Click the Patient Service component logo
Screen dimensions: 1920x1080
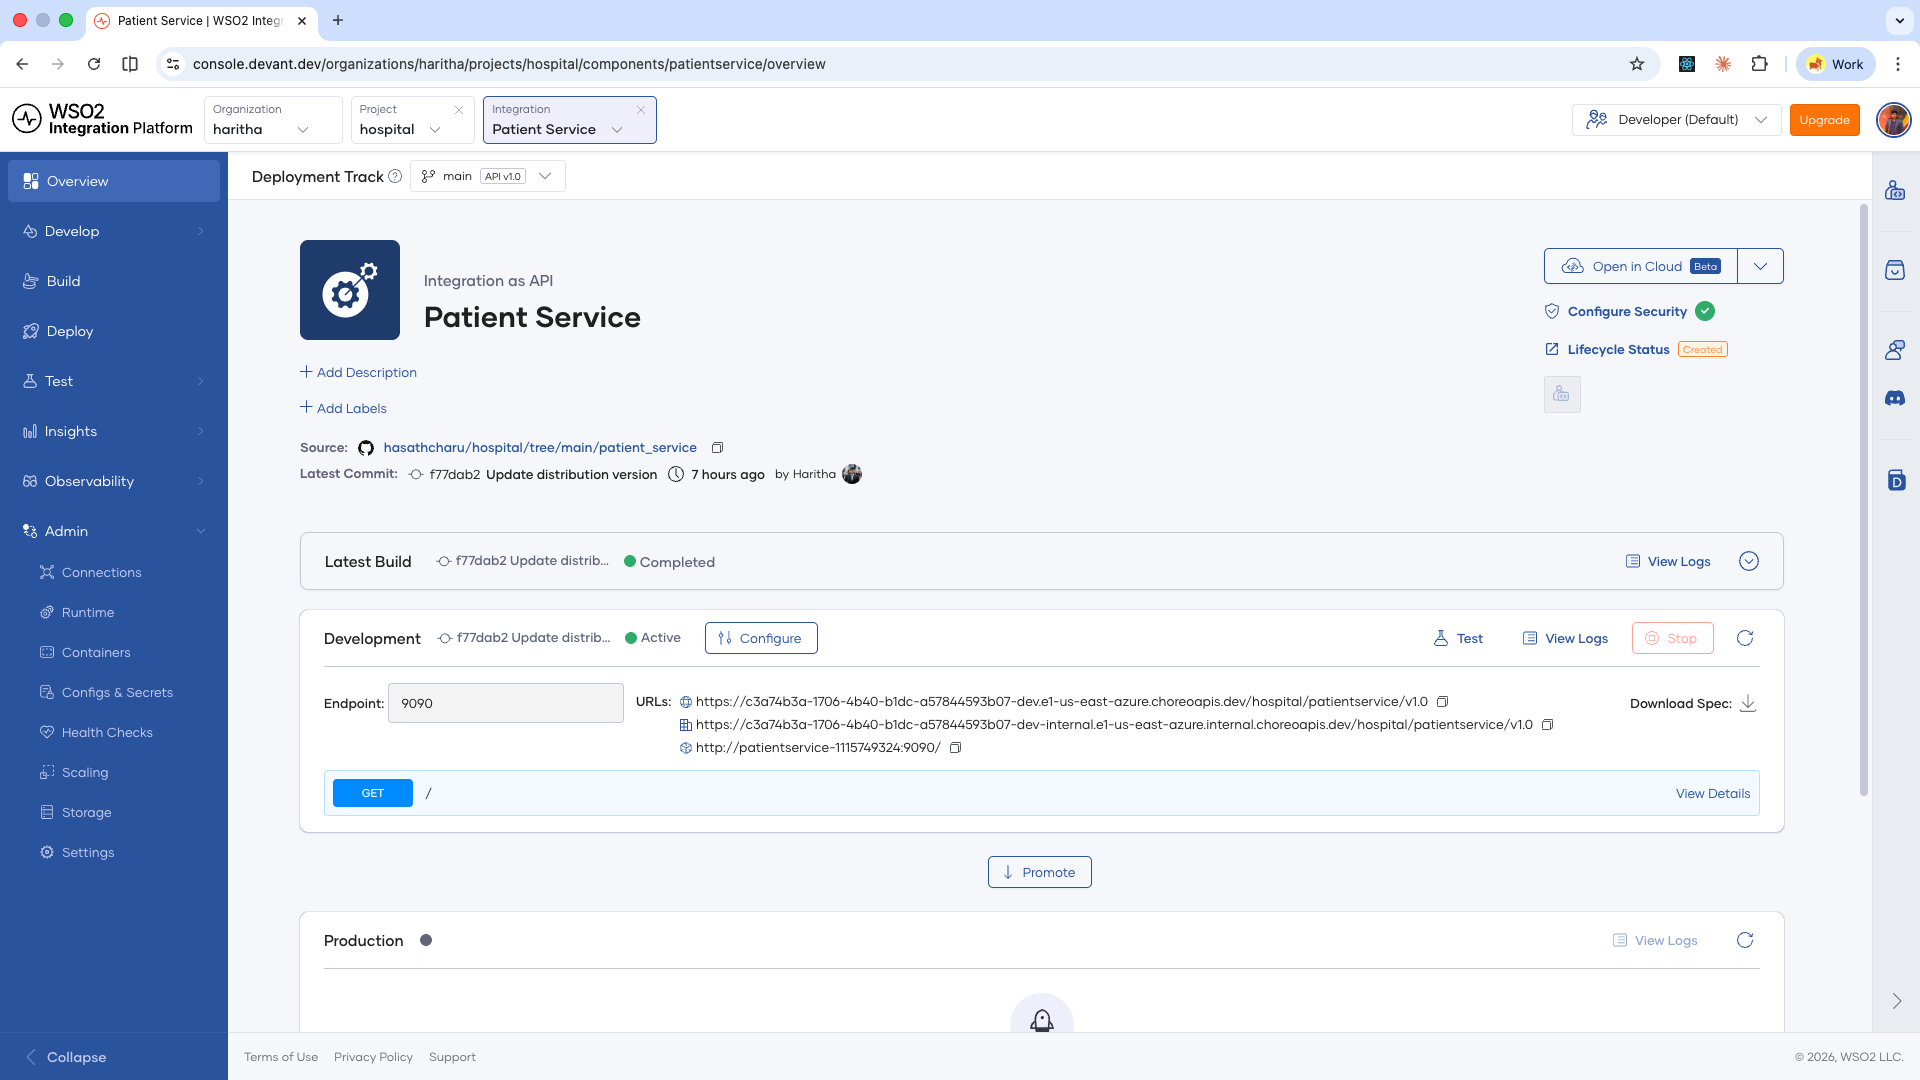350,290
